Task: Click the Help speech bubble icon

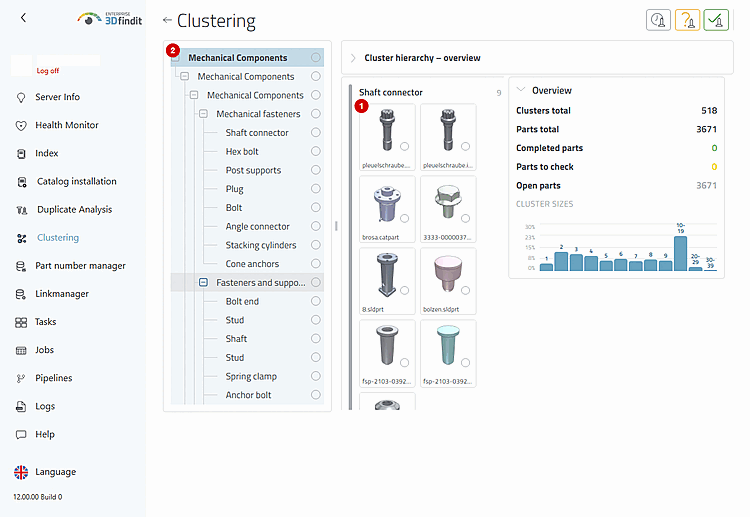Action: (21, 435)
